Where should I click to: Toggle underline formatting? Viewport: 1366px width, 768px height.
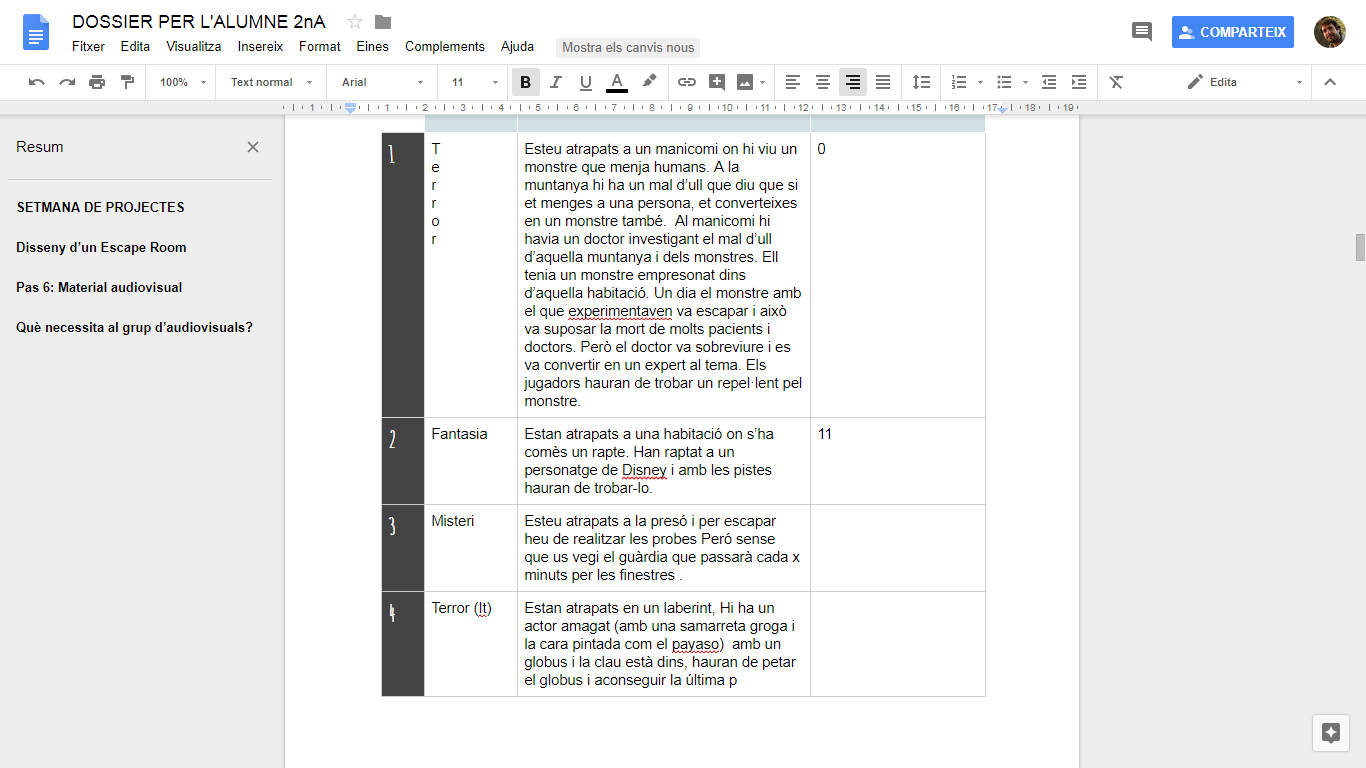pos(586,82)
